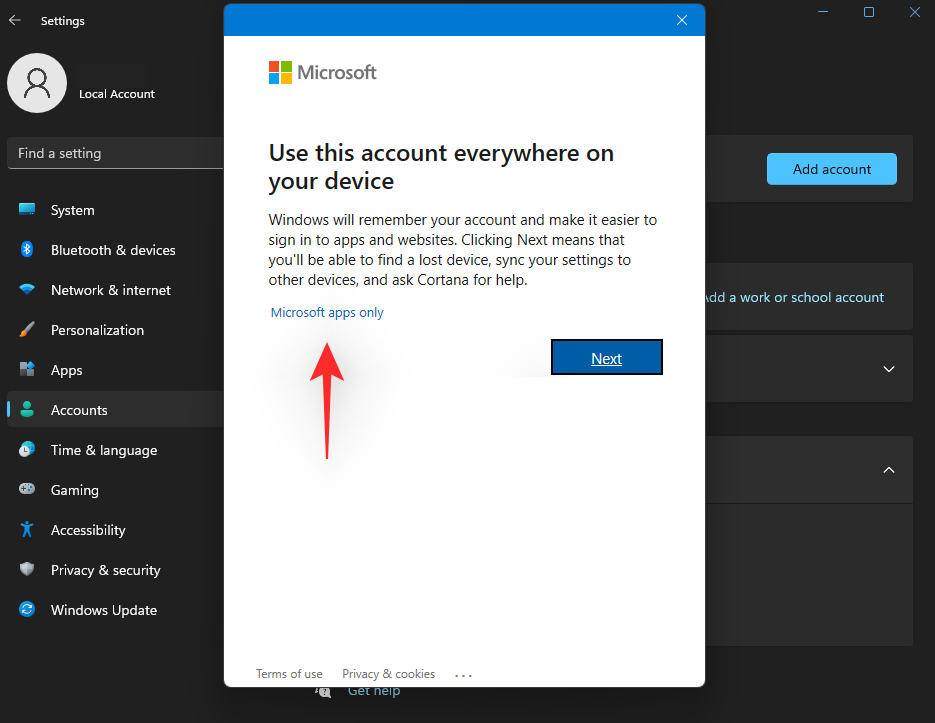Image resolution: width=935 pixels, height=723 pixels.
Task: Click the Network & internet Wi-Fi icon
Action: click(27, 290)
